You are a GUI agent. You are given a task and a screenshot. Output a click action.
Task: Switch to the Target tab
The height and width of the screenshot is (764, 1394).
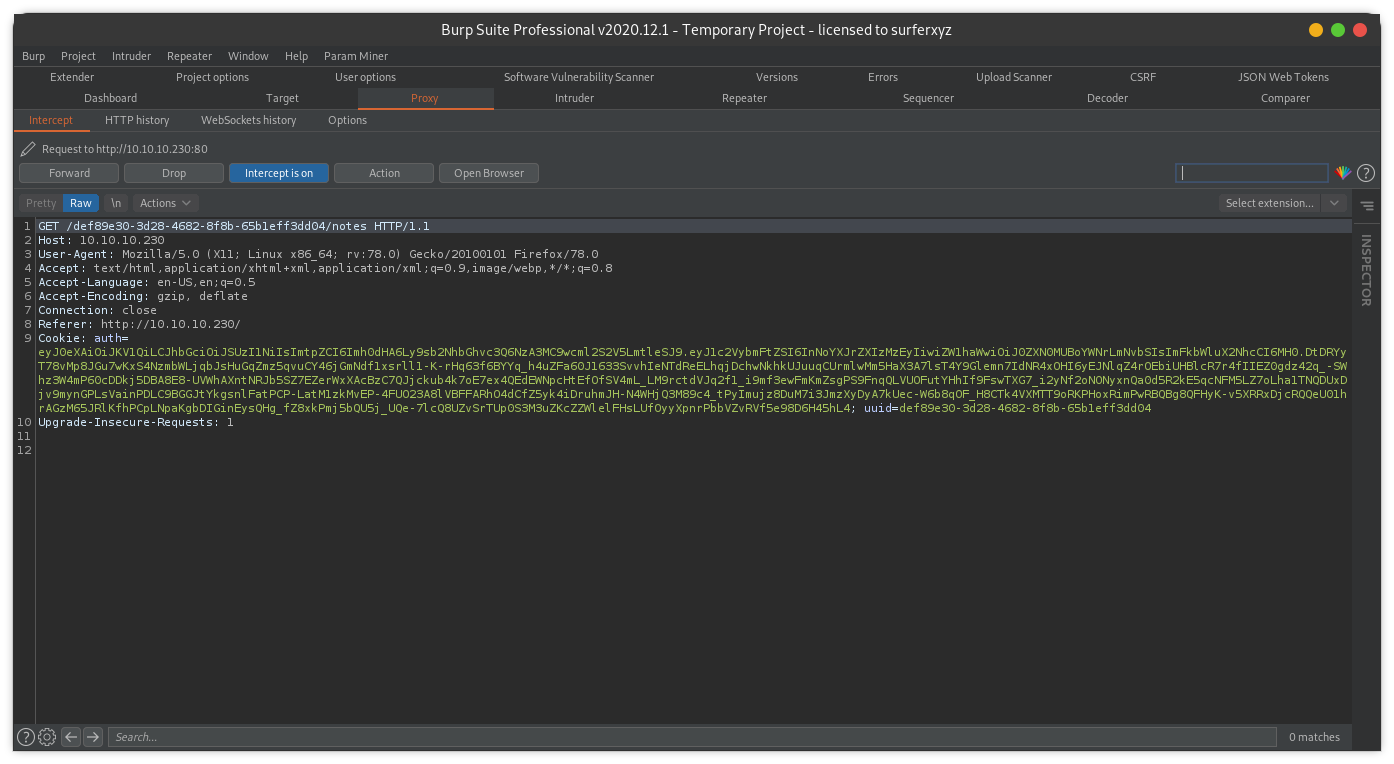coord(282,98)
